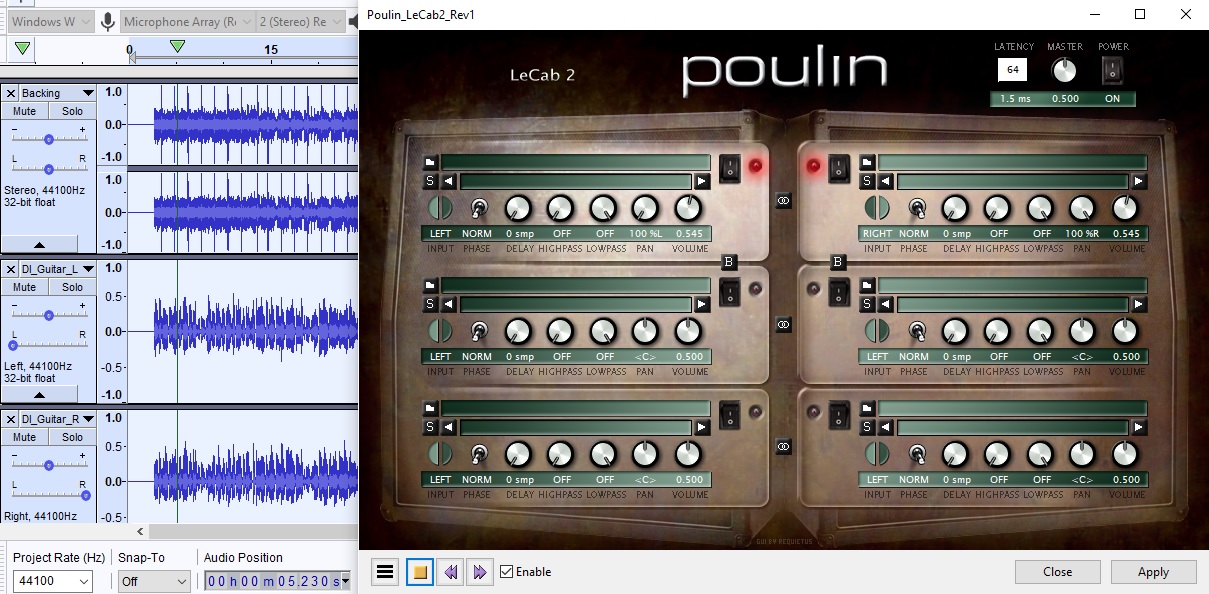This screenshot has width=1209, height=594.
Task: Open the IR file browser in top-left cabinet slot
Action: point(430,163)
